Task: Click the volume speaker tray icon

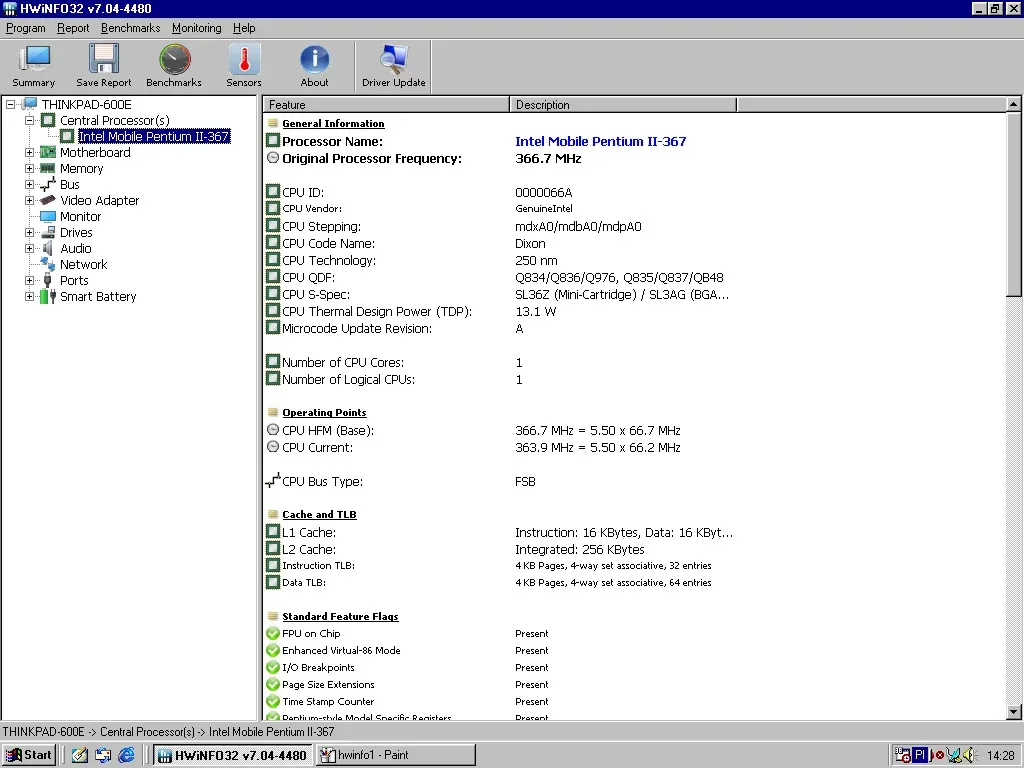Action: [x=968, y=755]
